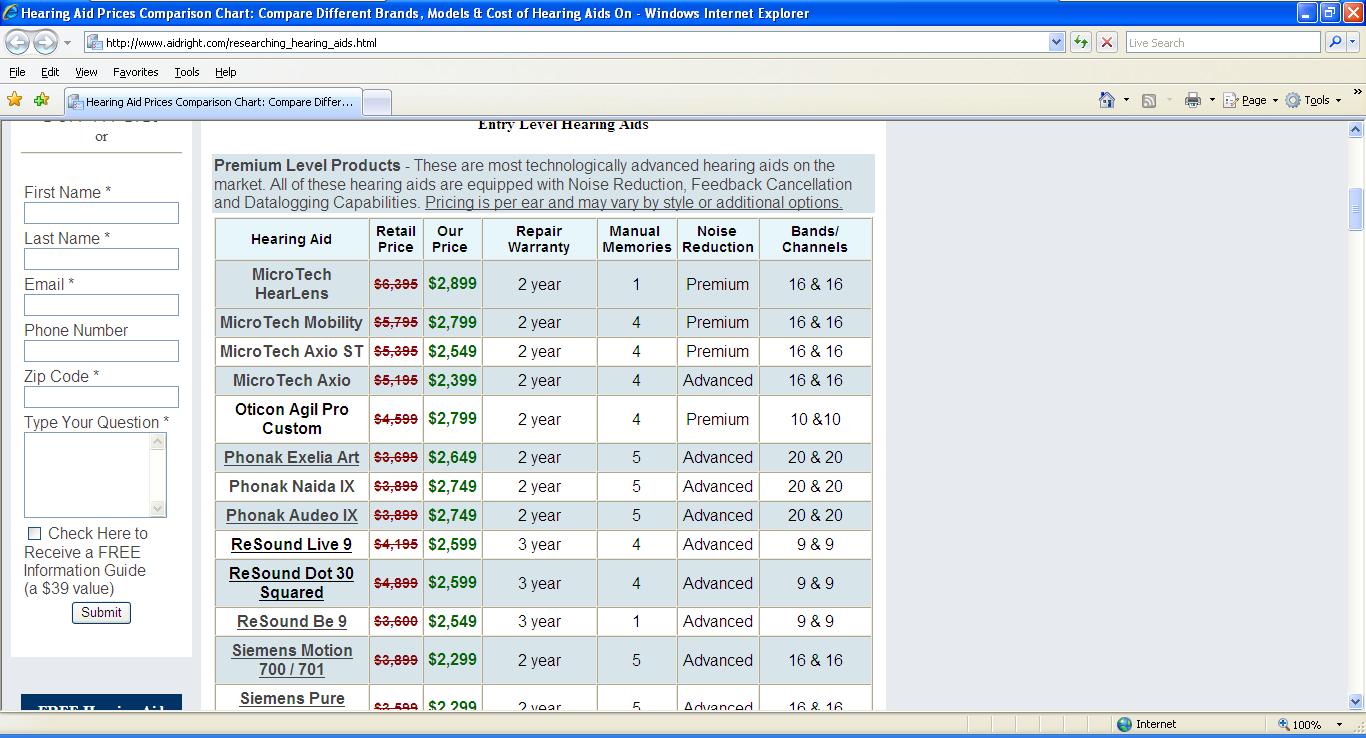Viewport: 1366px width, 738px height.
Task: Click the question box scroll down arrow
Action: pos(158,508)
